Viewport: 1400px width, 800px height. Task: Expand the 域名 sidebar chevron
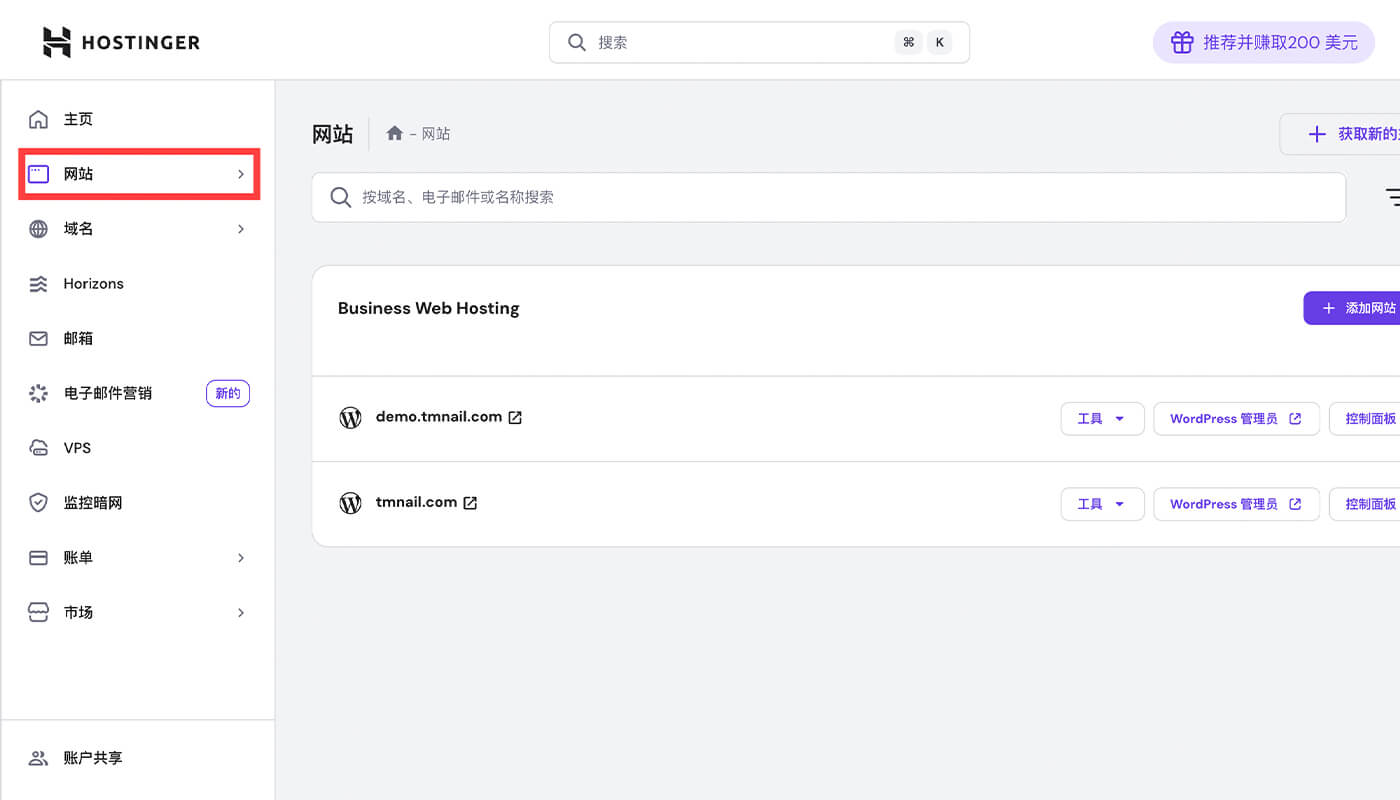pyautogui.click(x=241, y=229)
